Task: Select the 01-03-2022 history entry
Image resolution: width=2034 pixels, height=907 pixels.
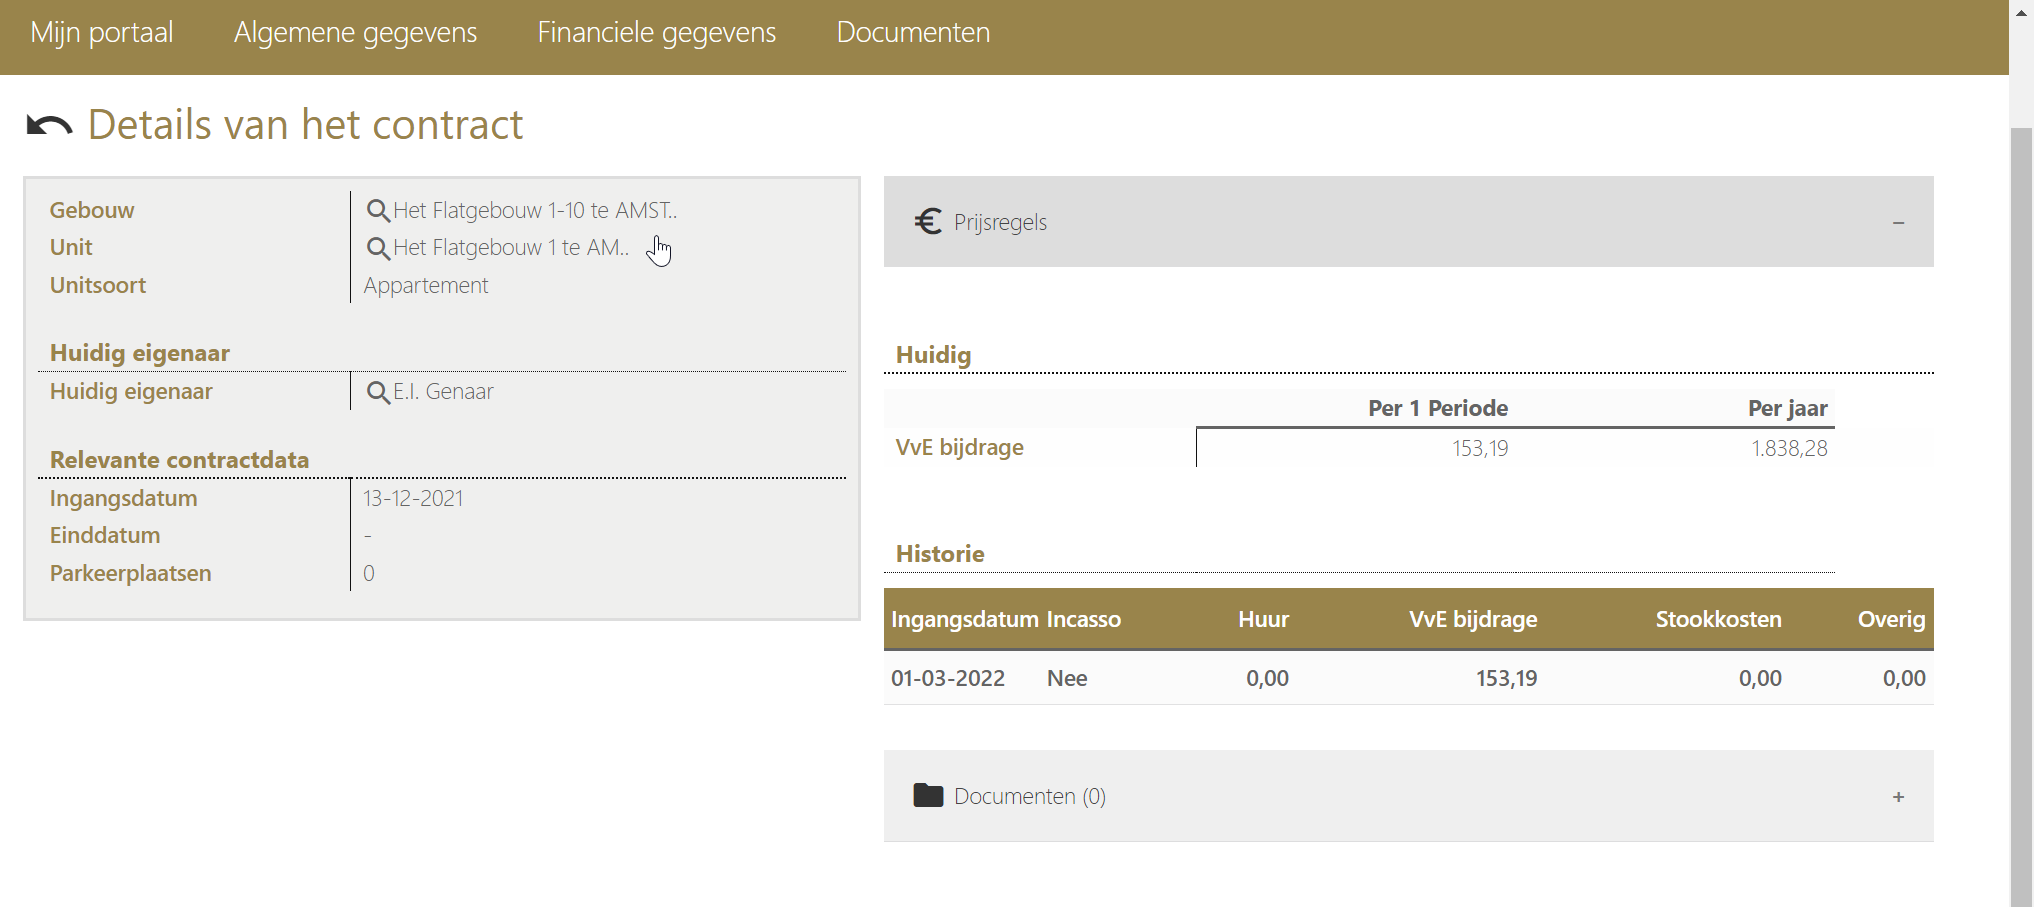Action: click(947, 678)
